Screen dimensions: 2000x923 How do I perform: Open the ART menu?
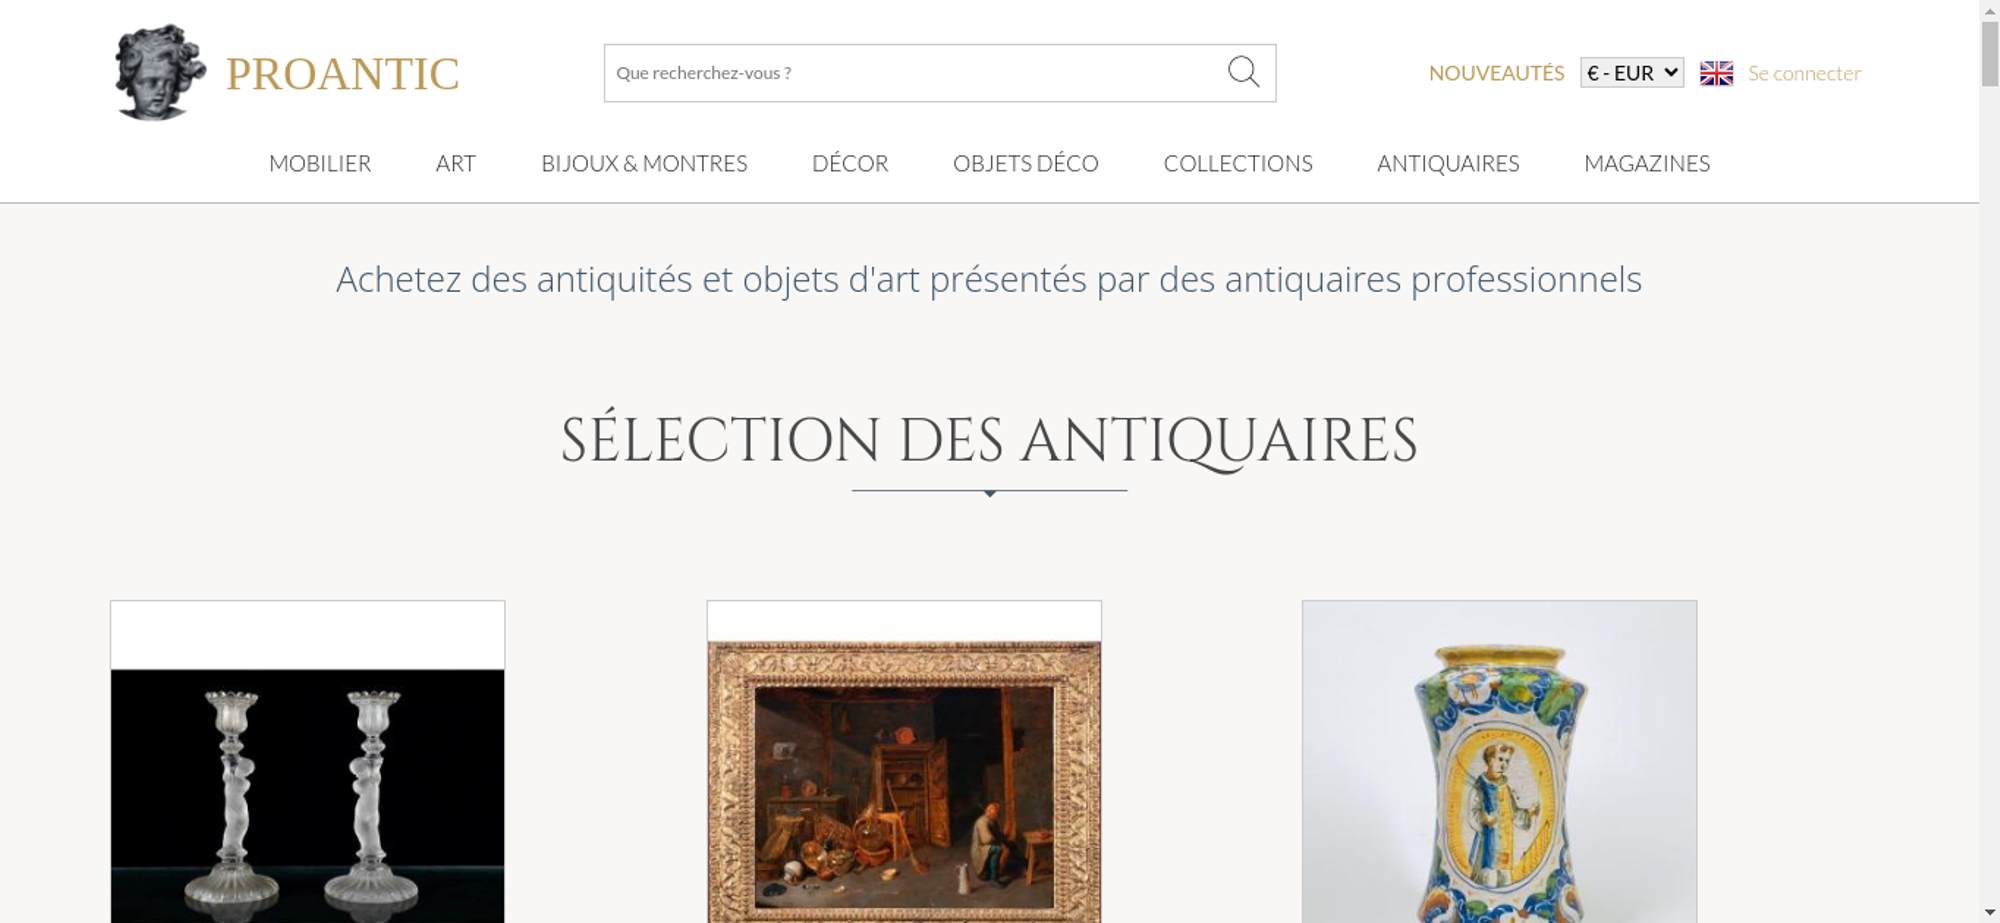coord(456,163)
